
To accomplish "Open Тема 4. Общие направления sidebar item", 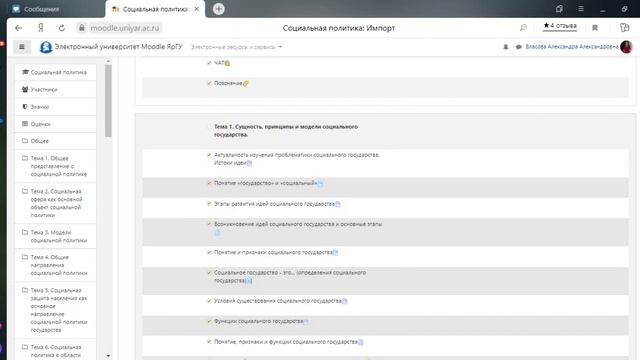I will coord(56,265).
